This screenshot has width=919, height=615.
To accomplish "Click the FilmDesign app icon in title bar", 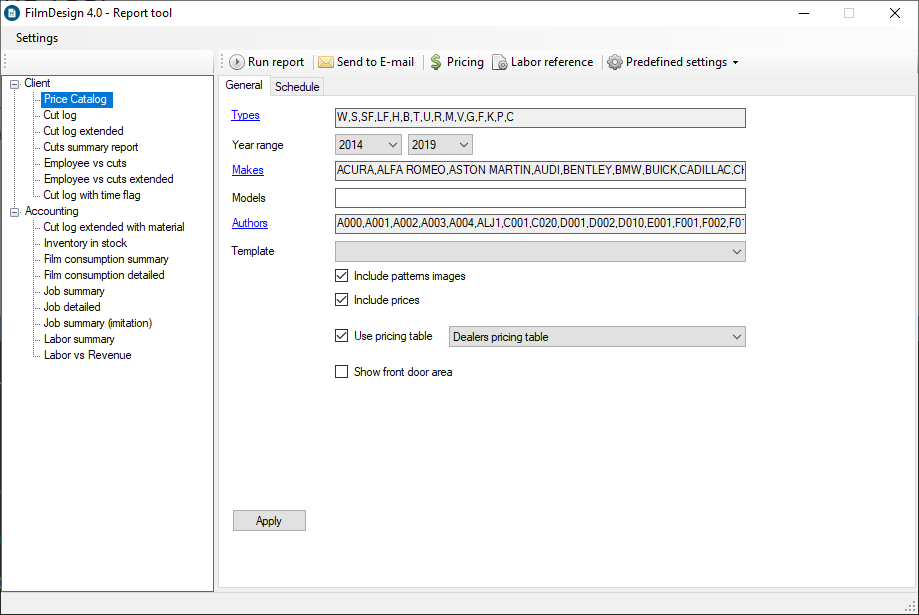I will pos(13,13).
